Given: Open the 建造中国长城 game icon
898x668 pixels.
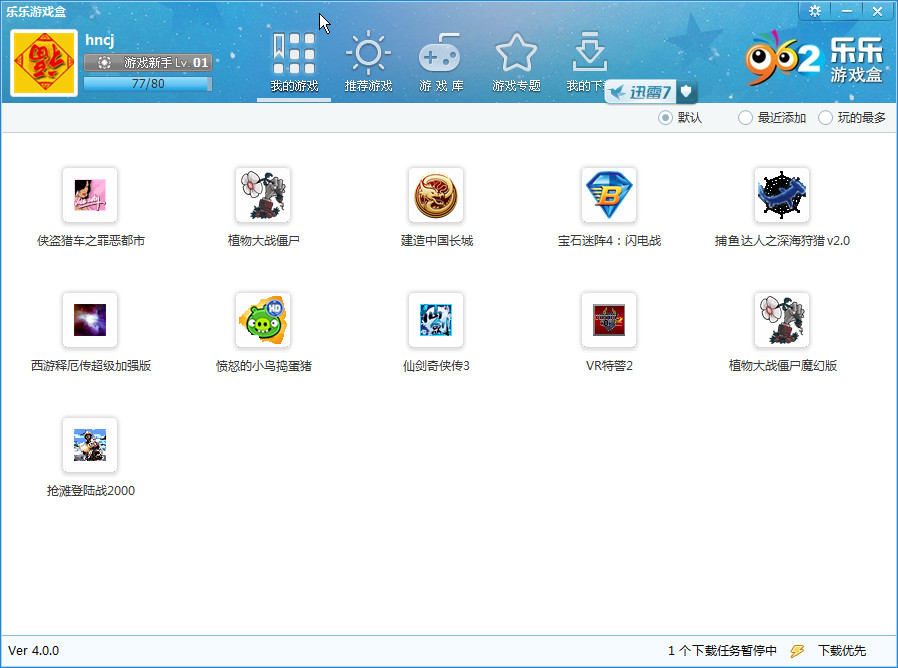Looking at the screenshot, I should (436, 195).
